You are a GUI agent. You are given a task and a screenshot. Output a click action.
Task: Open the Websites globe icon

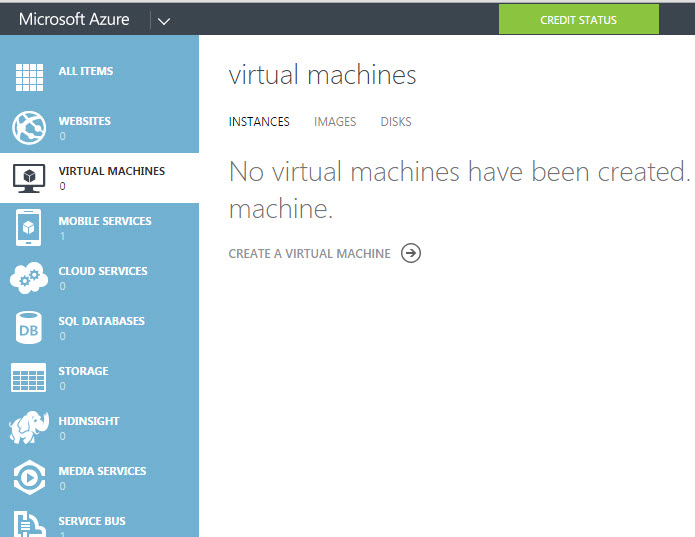pos(29,128)
